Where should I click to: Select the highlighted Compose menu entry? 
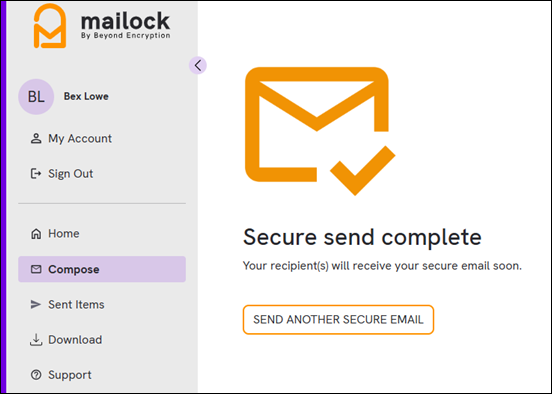tap(102, 269)
